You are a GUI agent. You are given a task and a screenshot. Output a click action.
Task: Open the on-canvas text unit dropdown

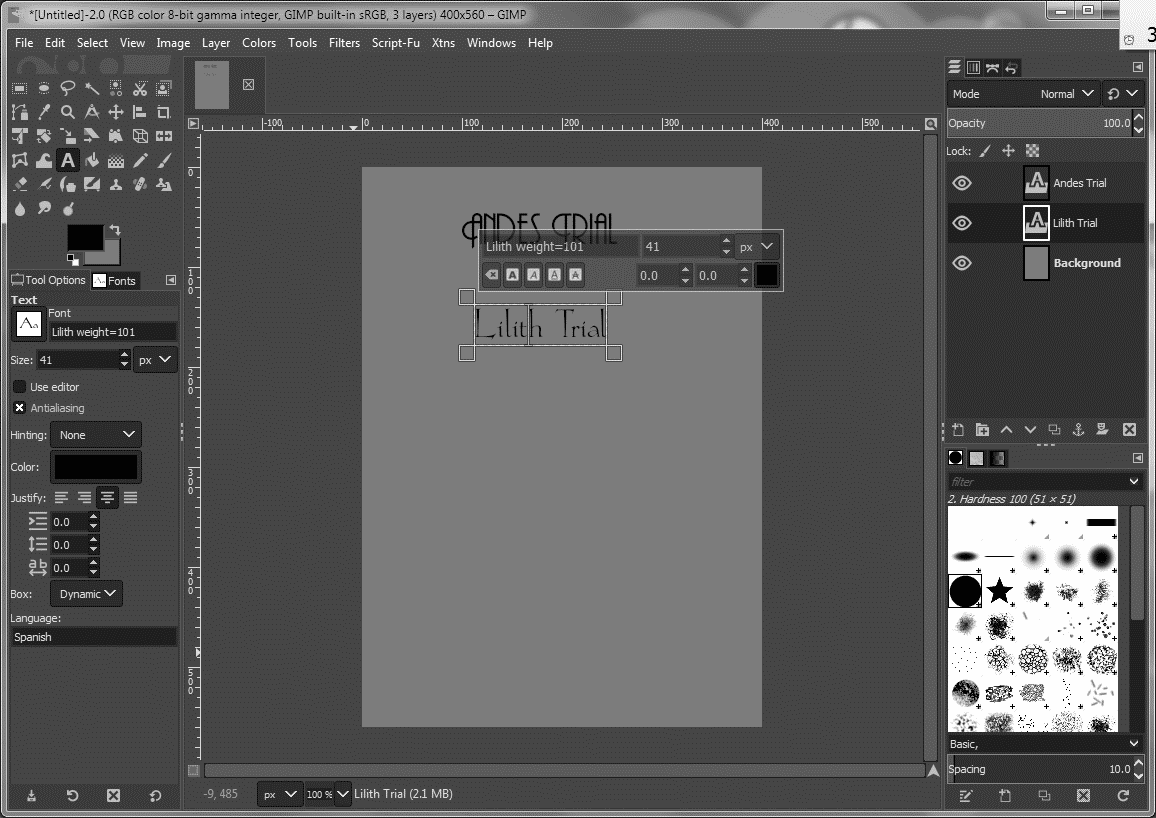756,247
